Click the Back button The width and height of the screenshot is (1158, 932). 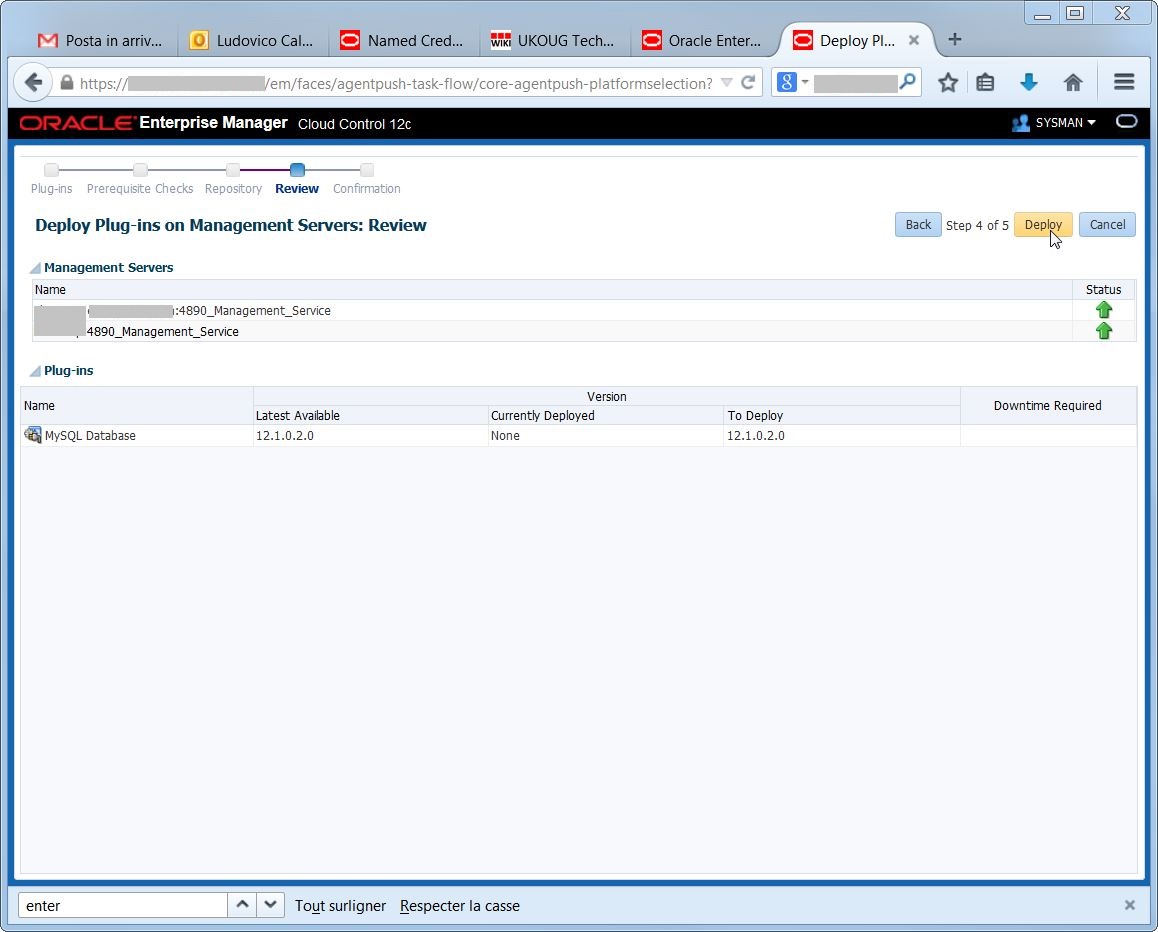pyautogui.click(x=918, y=225)
